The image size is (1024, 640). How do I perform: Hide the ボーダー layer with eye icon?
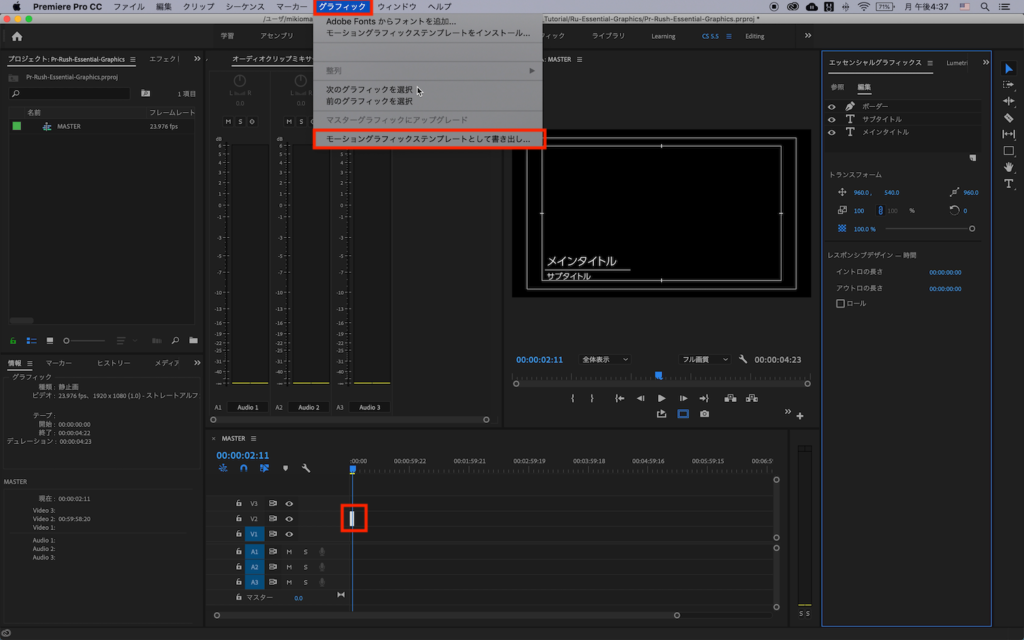pos(831,106)
